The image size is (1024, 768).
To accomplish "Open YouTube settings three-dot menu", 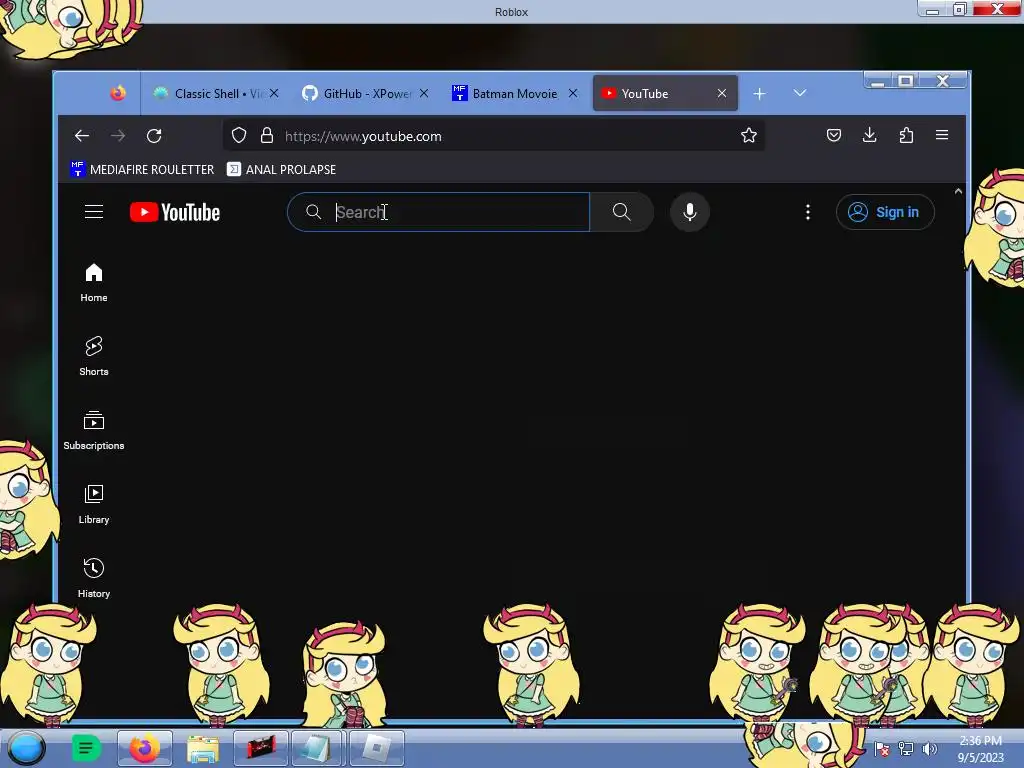I will (x=808, y=212).
